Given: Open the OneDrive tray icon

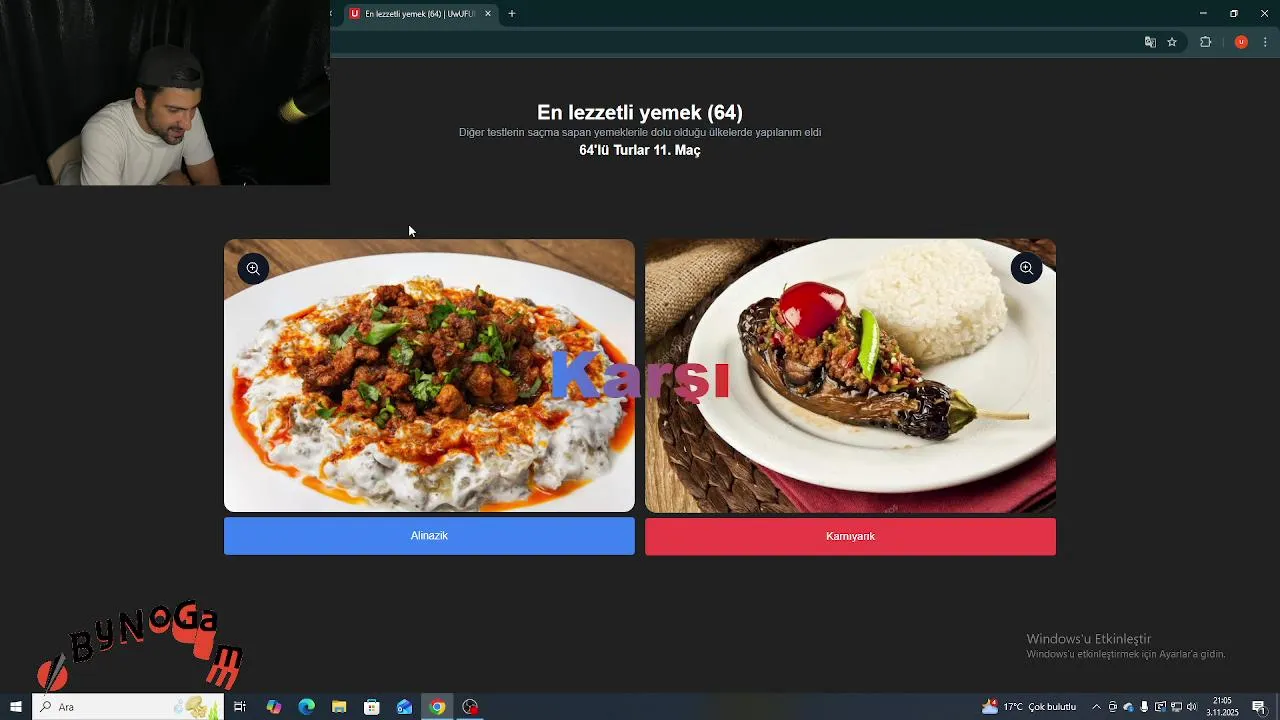Looking at the screenshot, I should pos(1128,707).
